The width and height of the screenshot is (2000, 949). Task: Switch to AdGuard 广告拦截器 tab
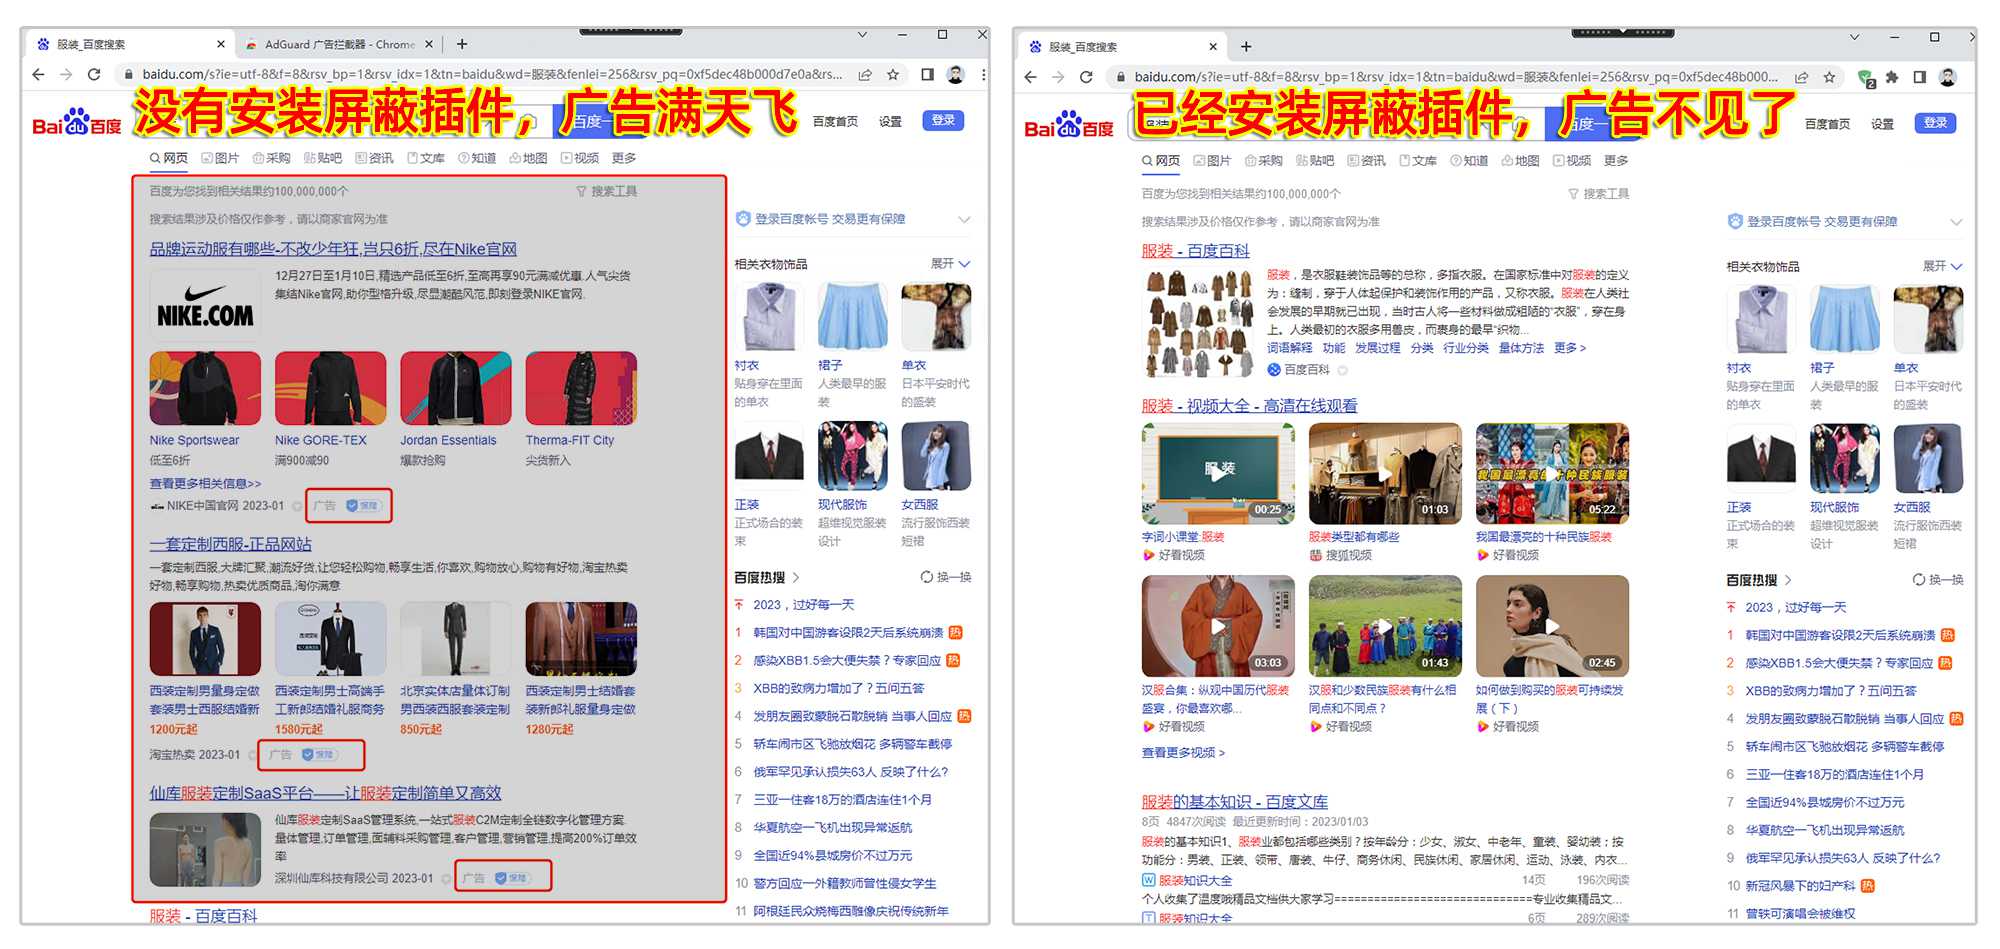click(339, 44)
